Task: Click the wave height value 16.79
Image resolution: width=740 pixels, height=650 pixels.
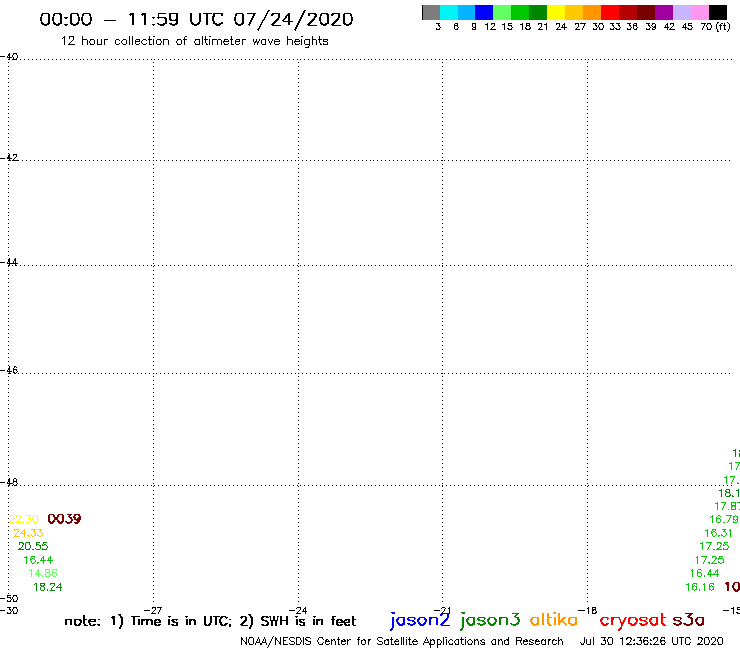Action: point(724,519)
